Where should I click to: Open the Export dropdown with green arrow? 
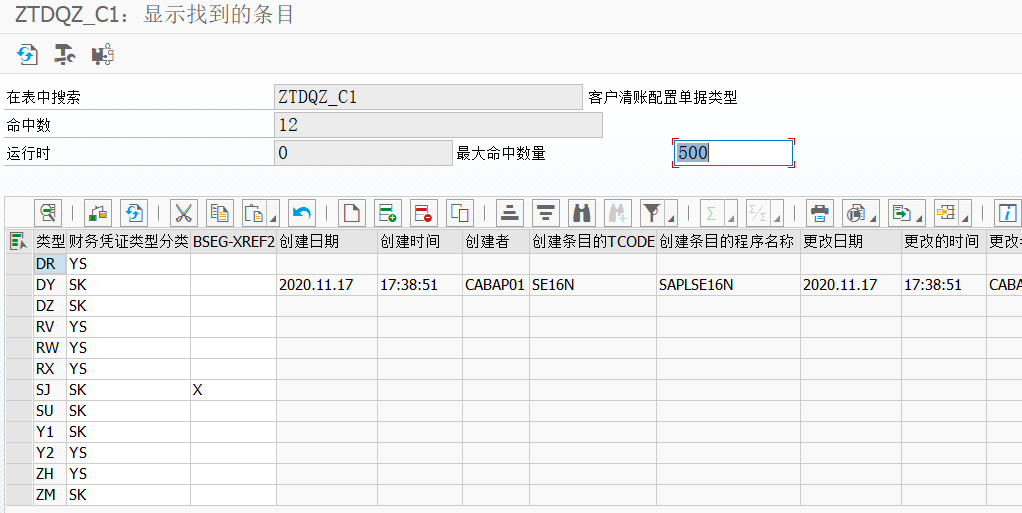(x=907, y=213)
